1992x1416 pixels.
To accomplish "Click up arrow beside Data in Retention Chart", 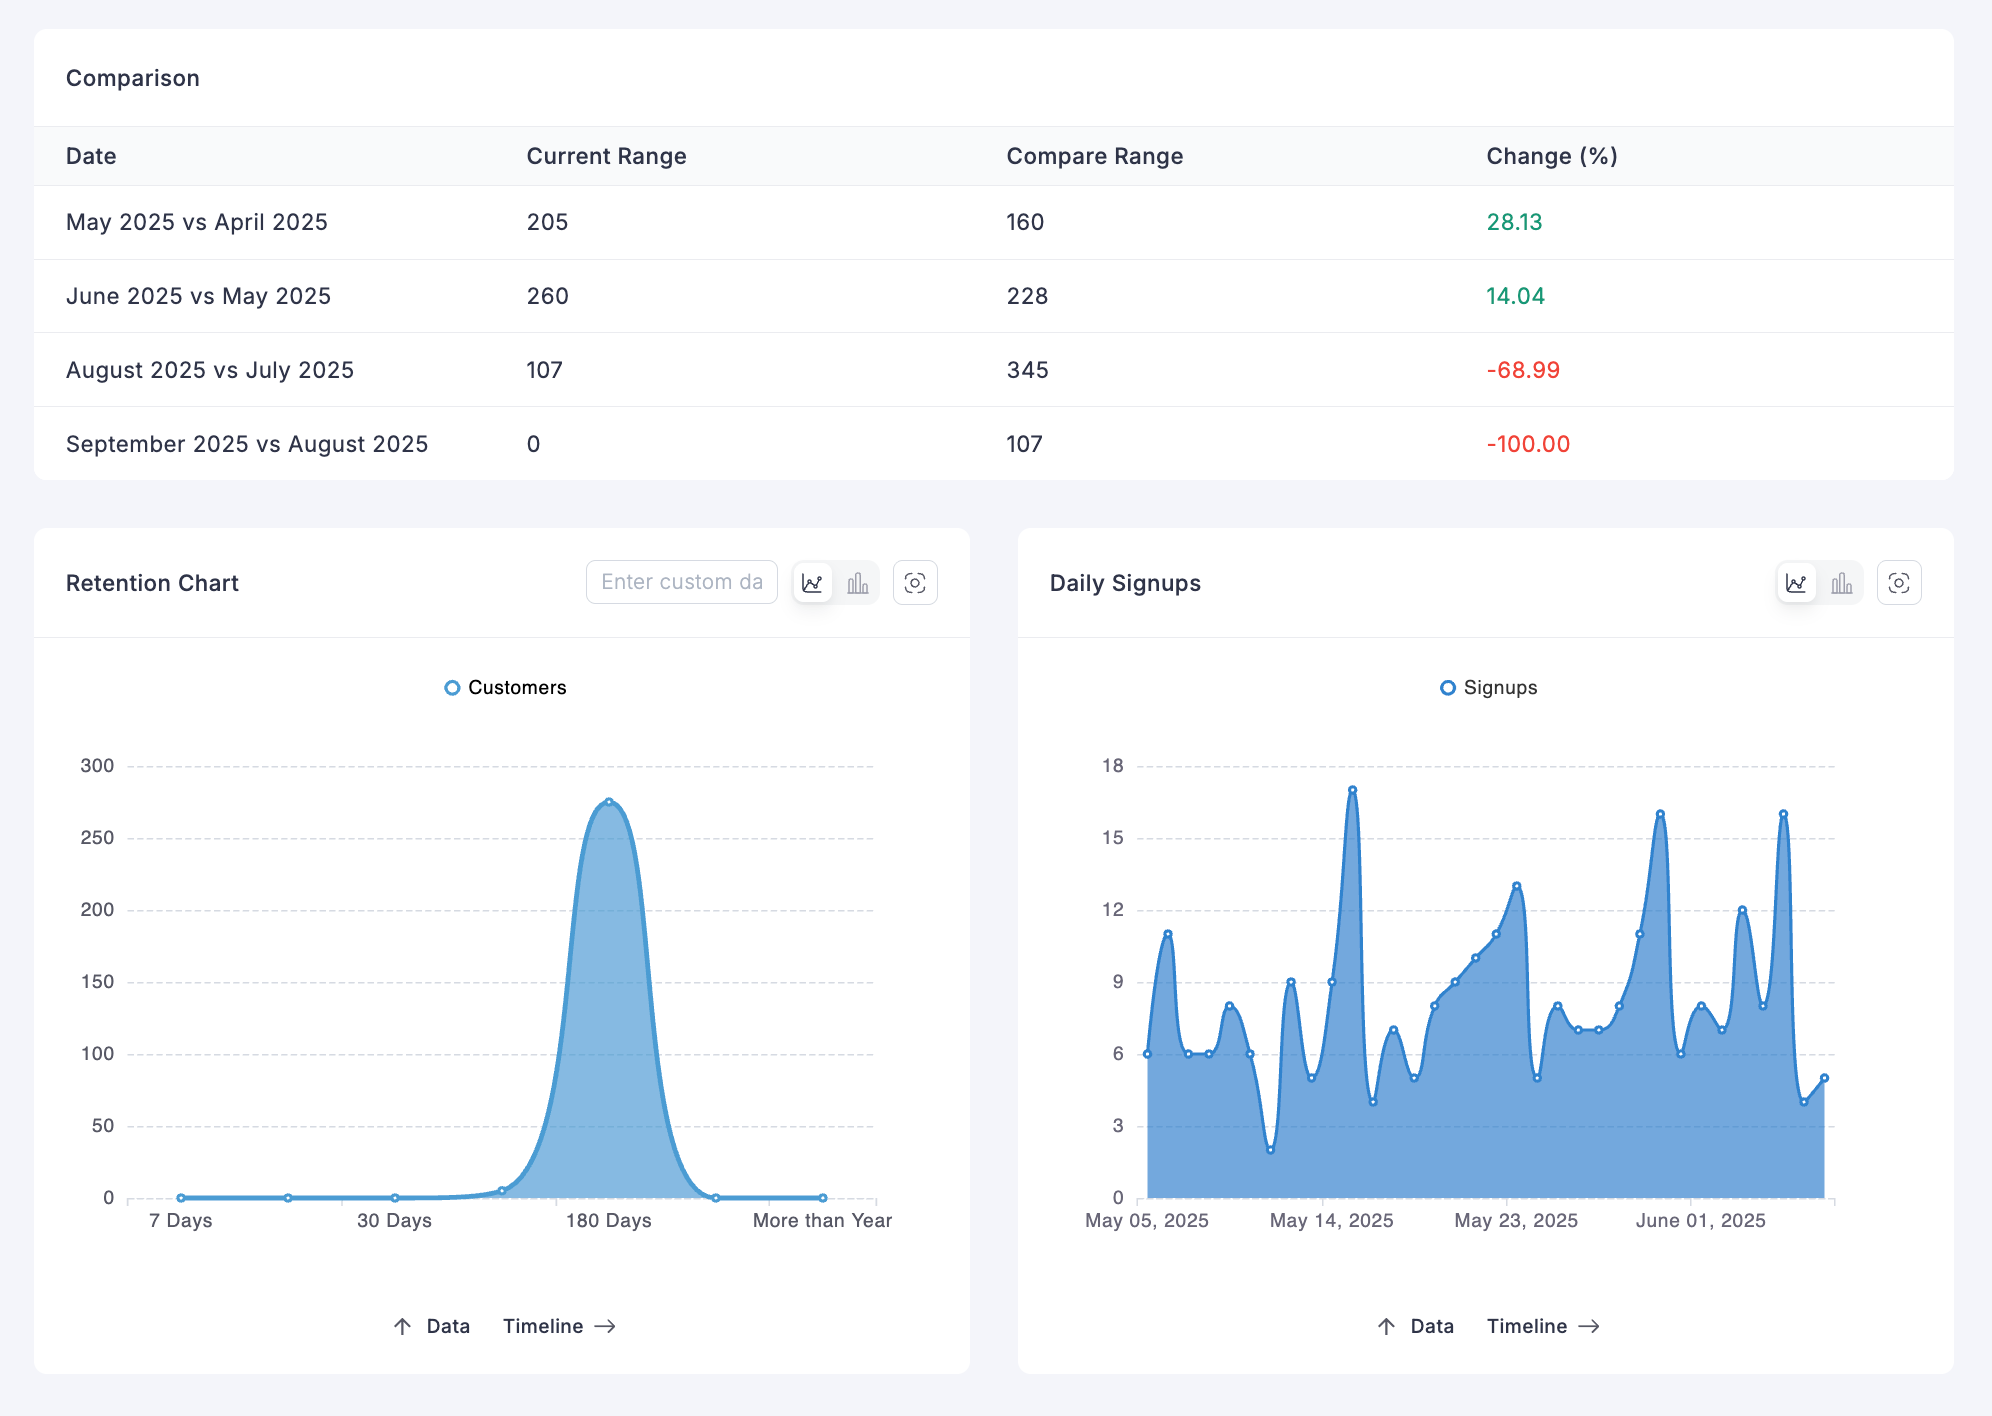I will coord(402,1326).
